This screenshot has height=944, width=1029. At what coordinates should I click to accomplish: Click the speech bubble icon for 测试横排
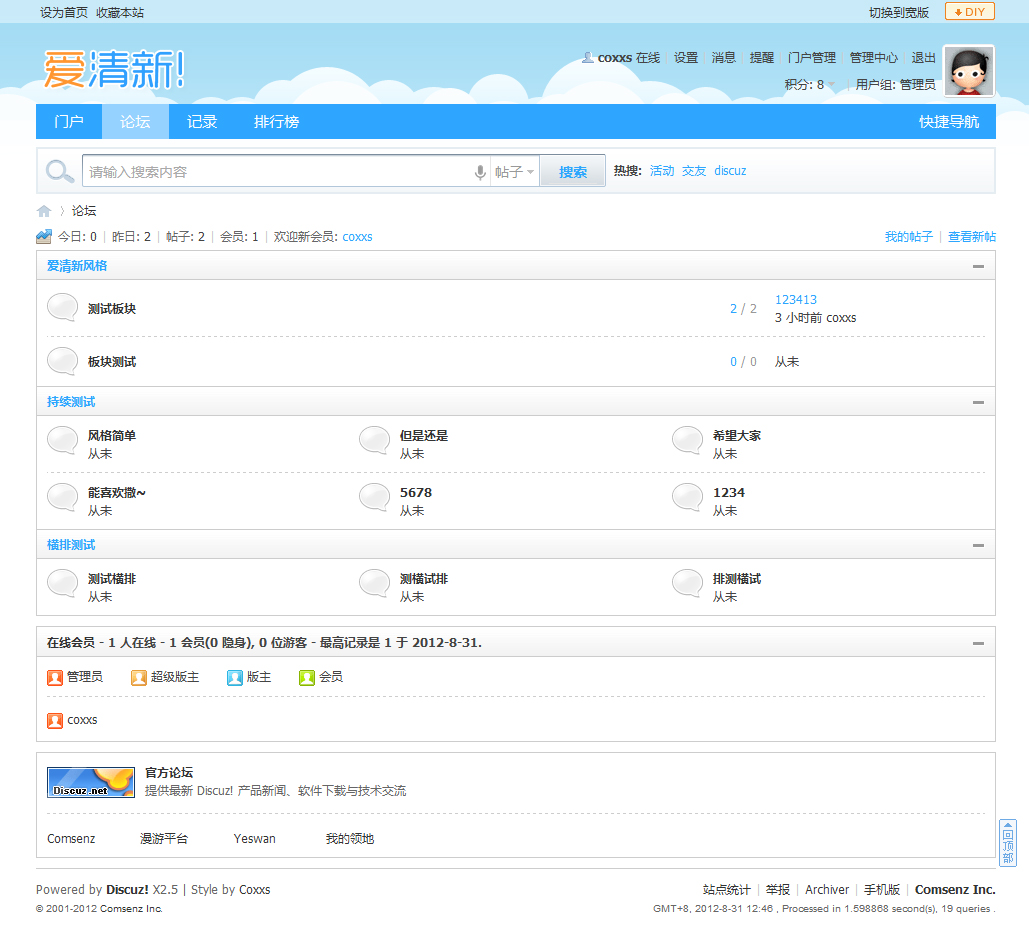(x=63, y=584)
